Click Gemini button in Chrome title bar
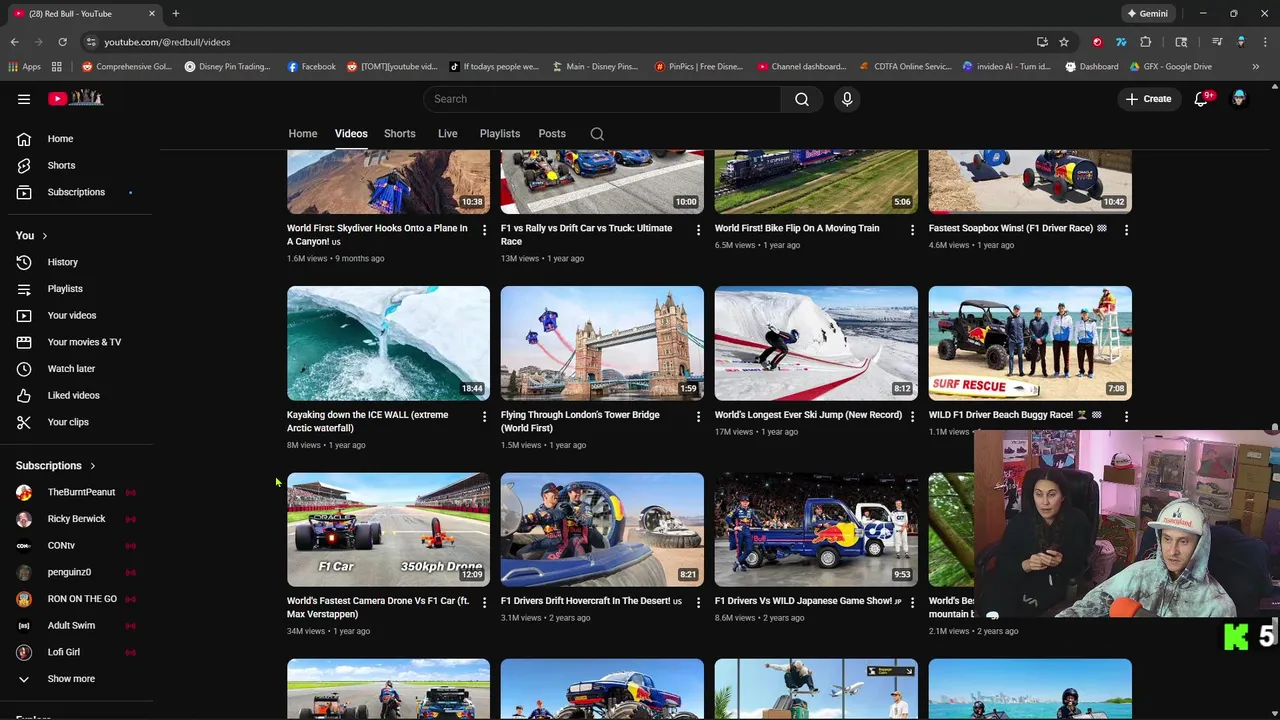The image size is (1280, 720). pyautogui.click(x=1147, y=14)
